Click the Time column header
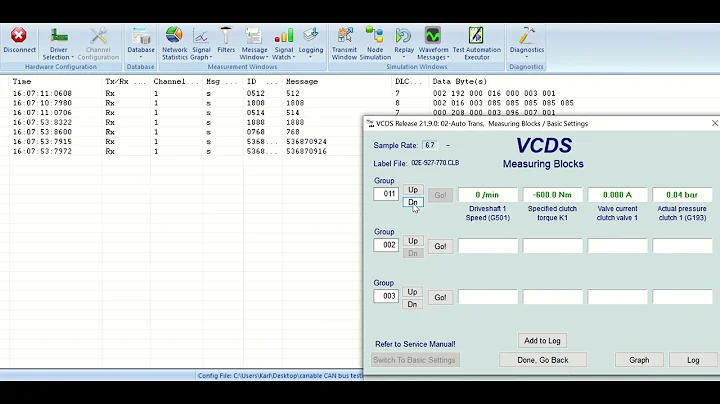The image size is (720, 404). click(22, 82)
